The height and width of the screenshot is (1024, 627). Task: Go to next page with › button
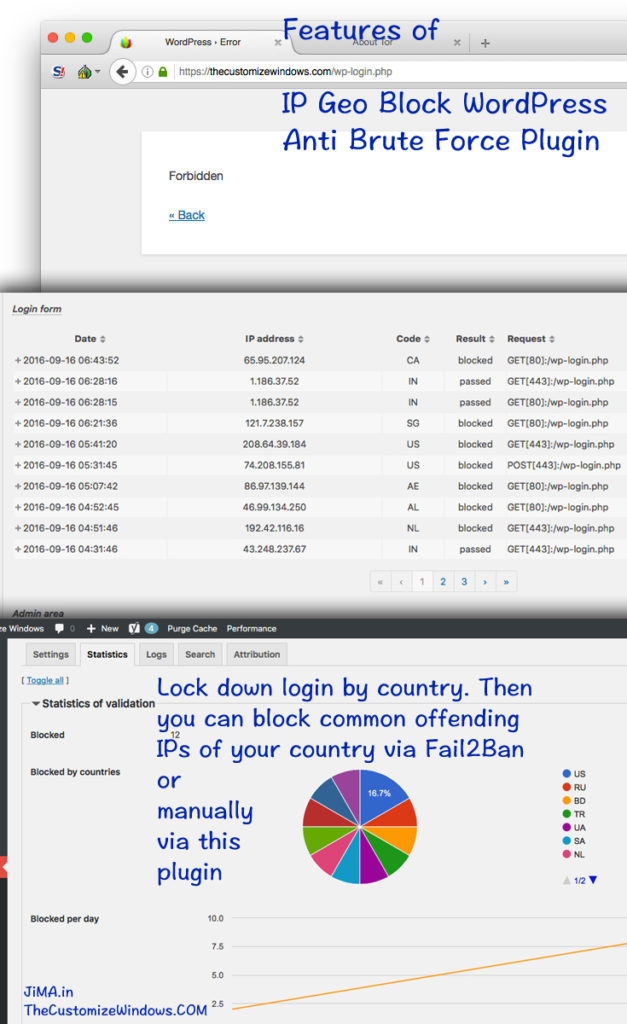(x=485, y=581)
